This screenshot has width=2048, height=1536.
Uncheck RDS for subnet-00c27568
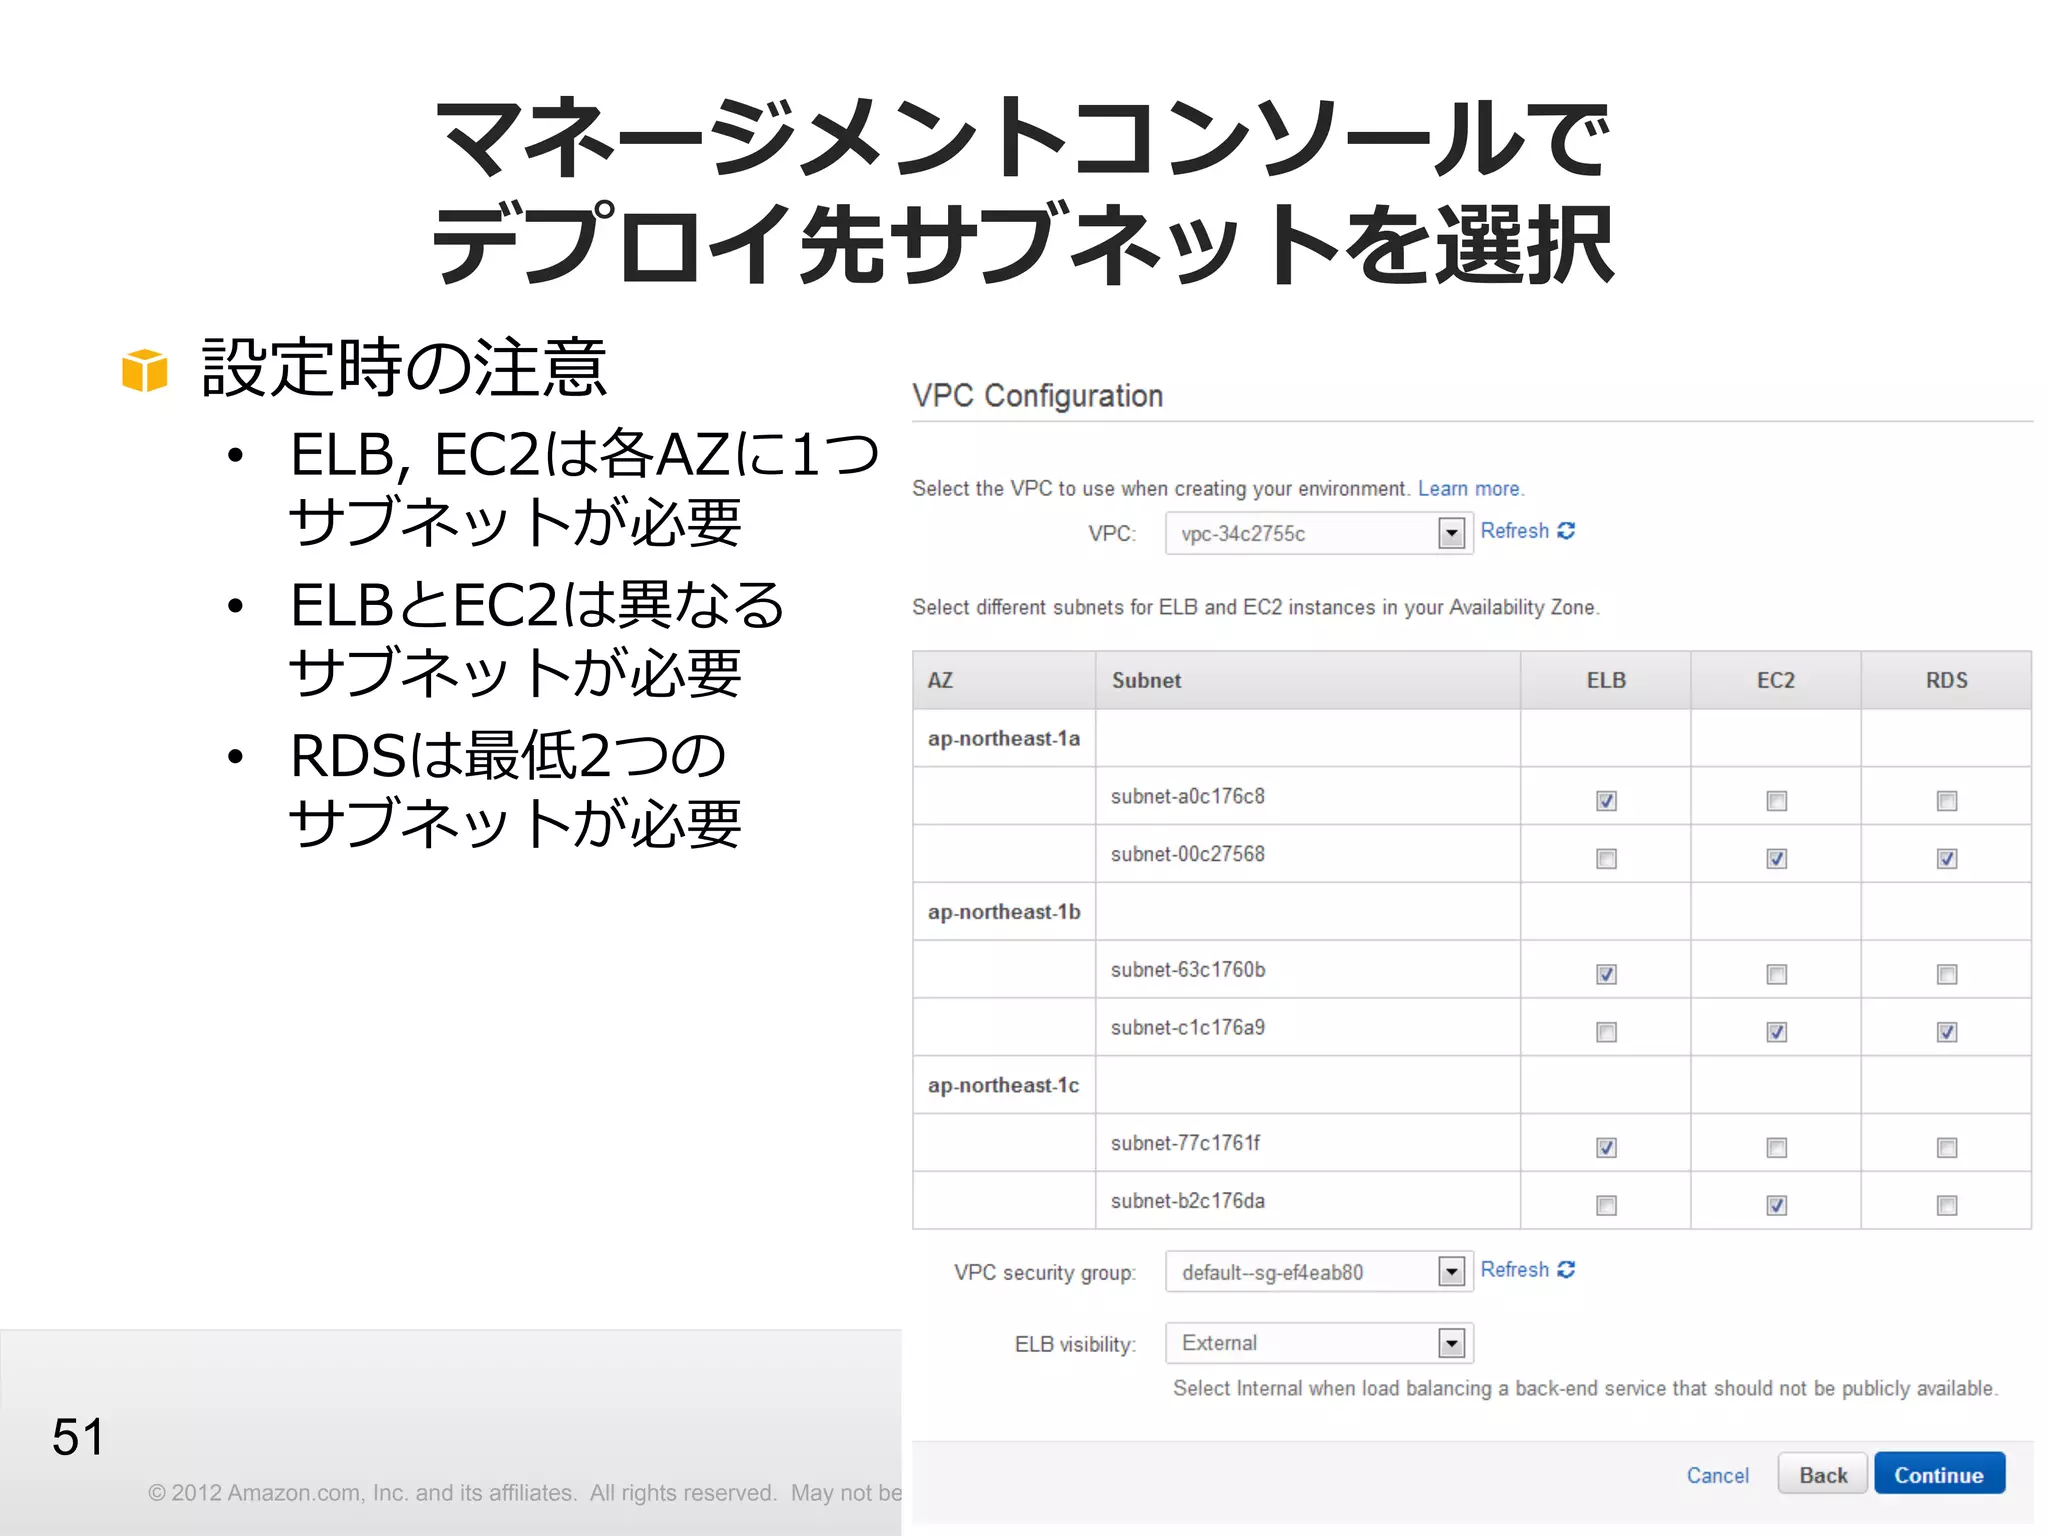coord(1946,859)
